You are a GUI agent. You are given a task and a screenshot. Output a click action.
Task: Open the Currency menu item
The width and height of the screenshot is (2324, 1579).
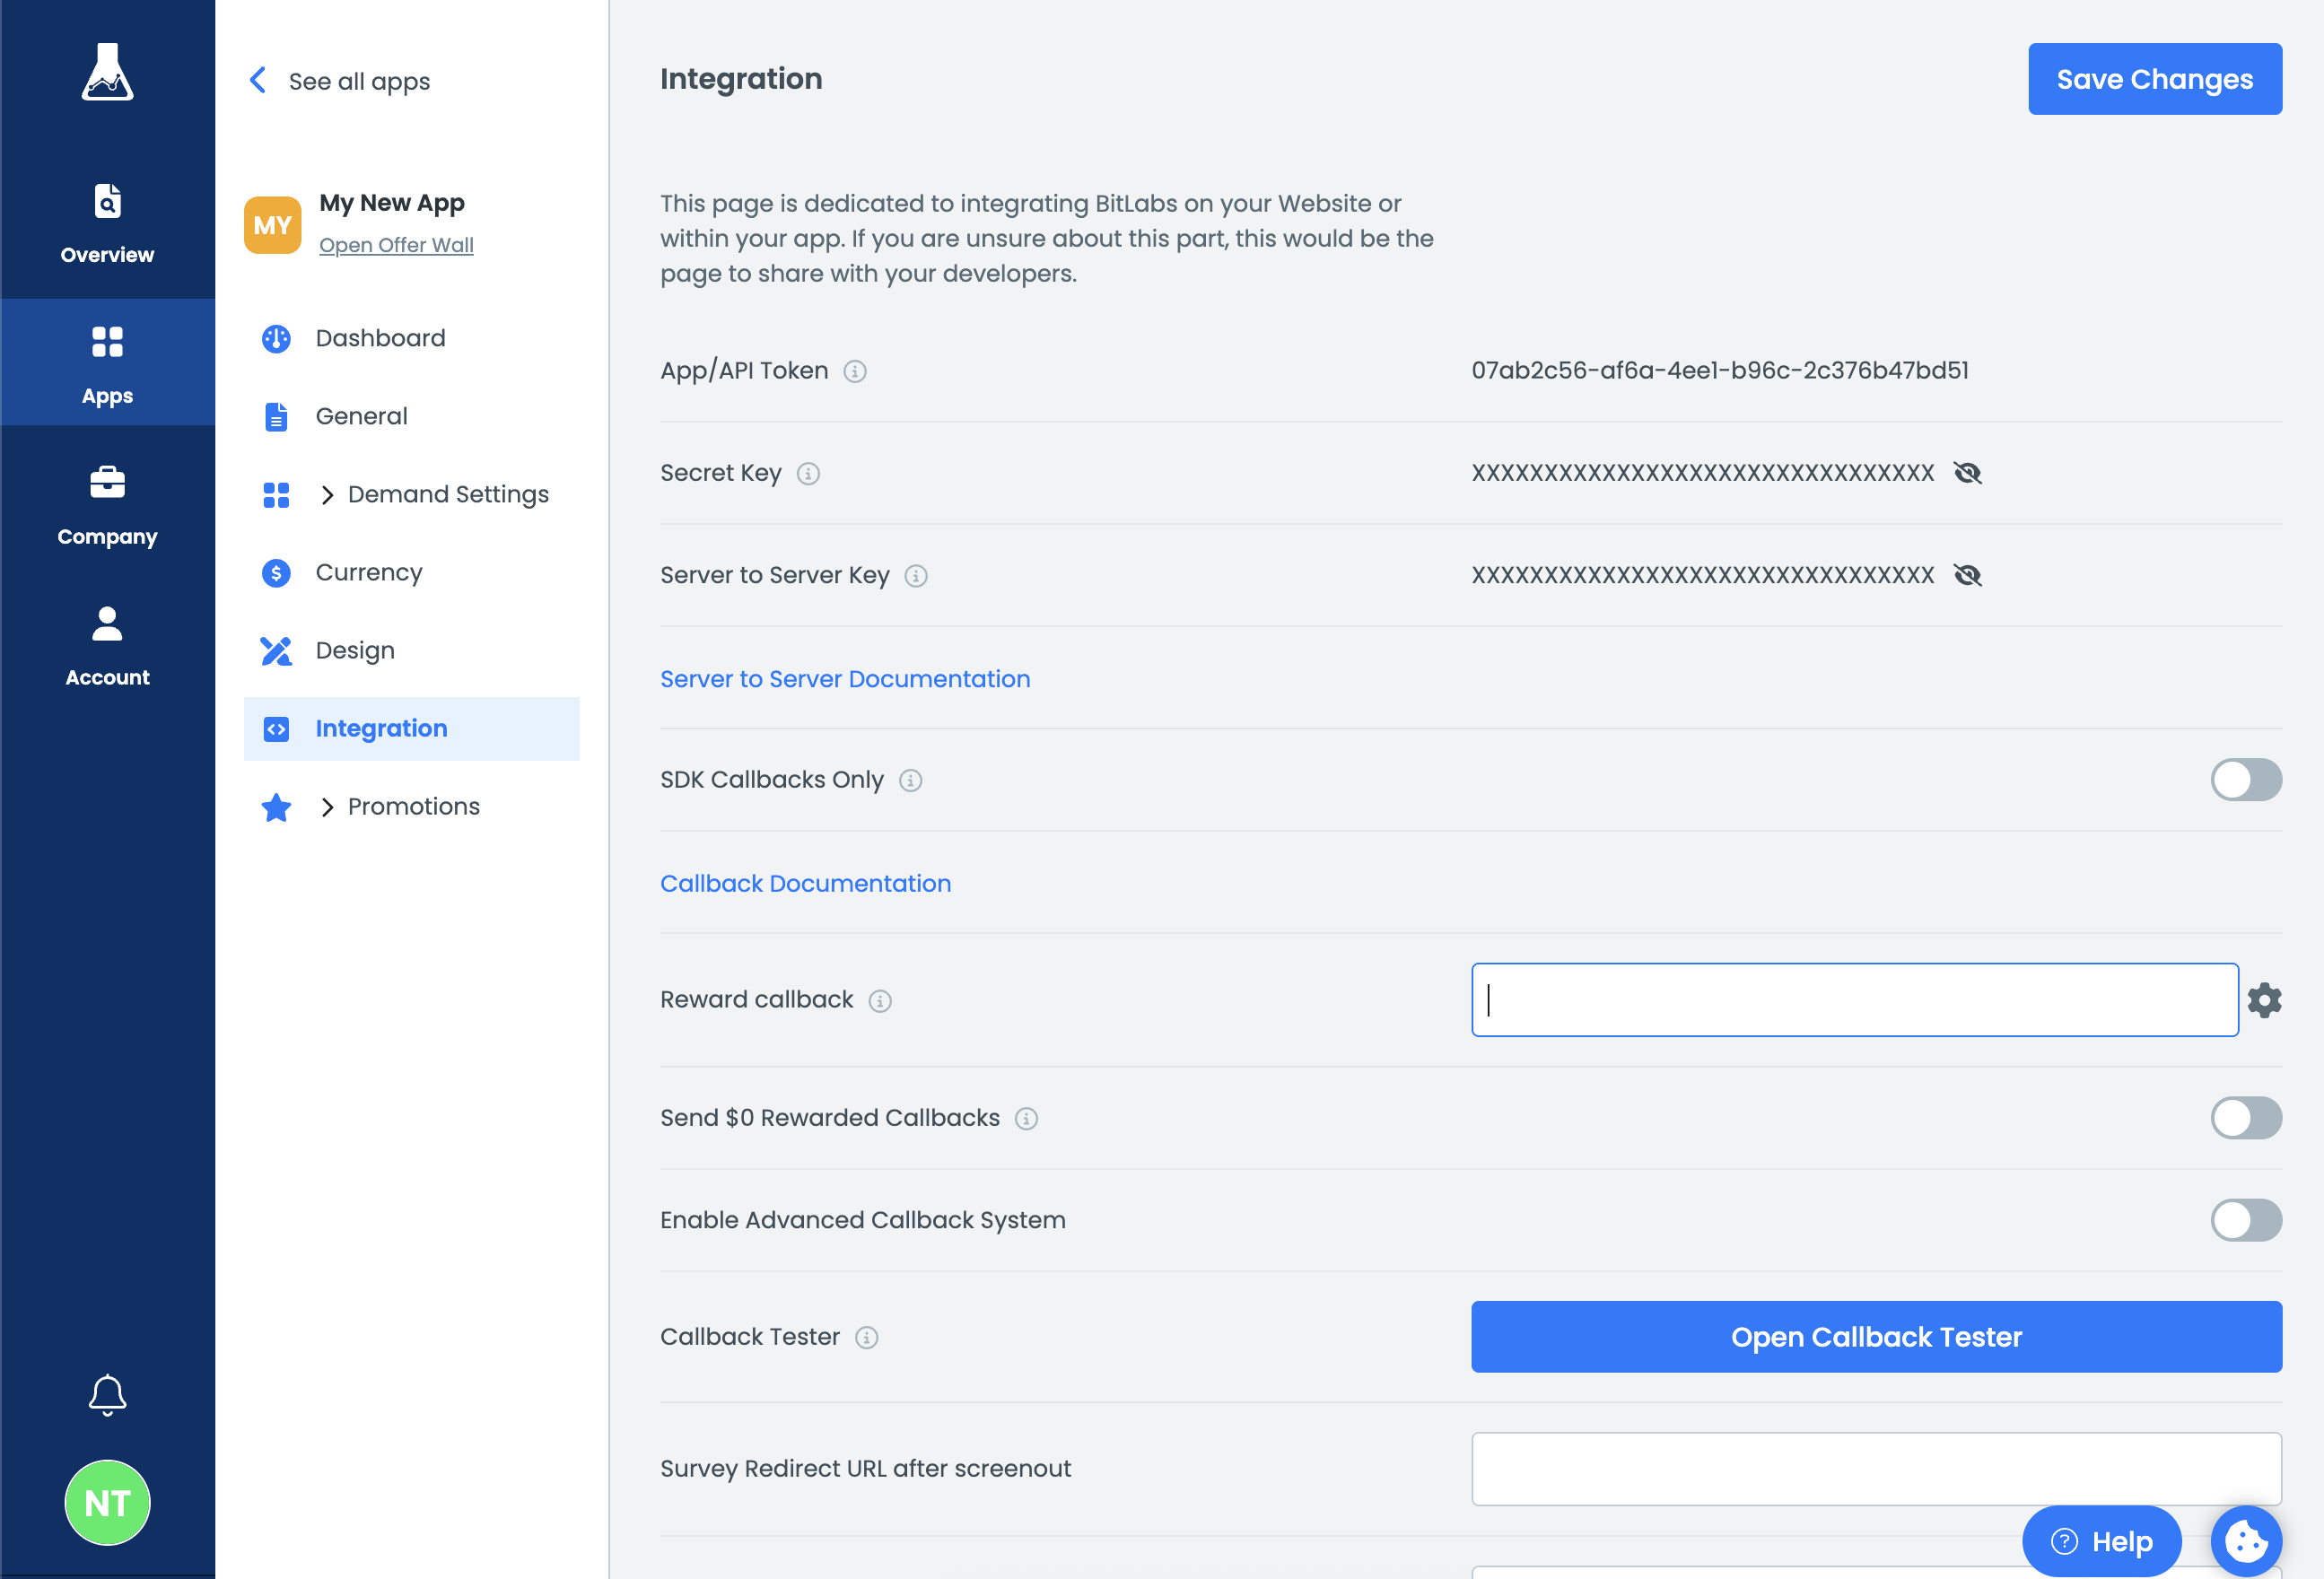368,572
